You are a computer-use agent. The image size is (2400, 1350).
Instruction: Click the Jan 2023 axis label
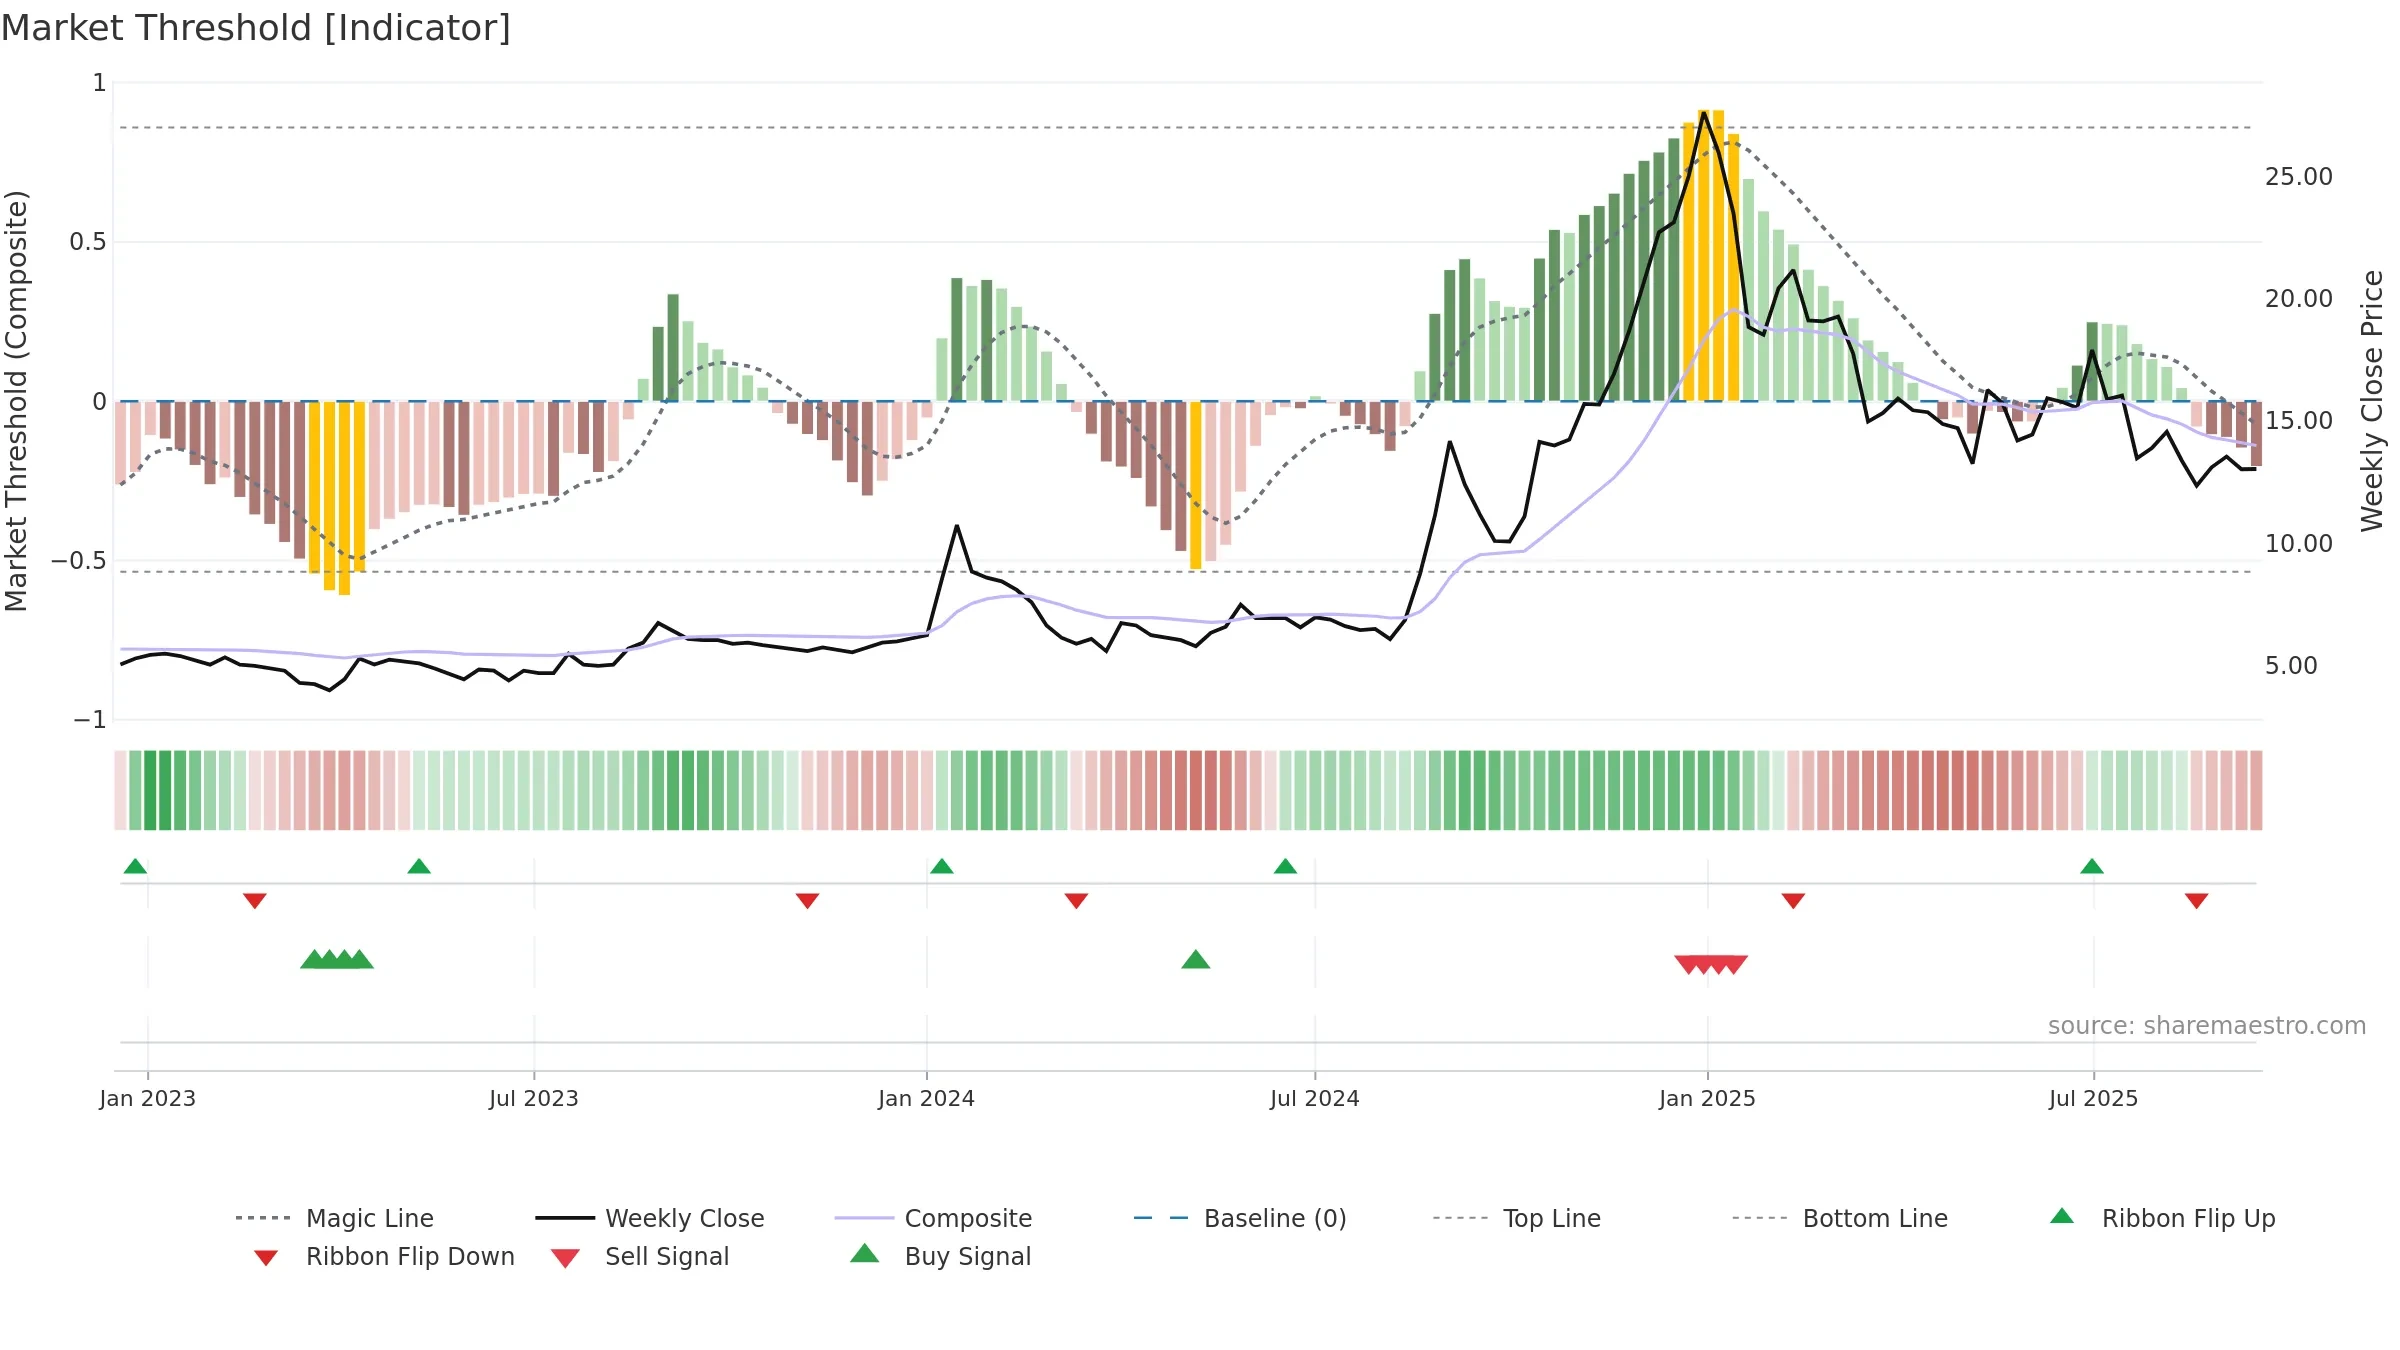pos(148,1099)
